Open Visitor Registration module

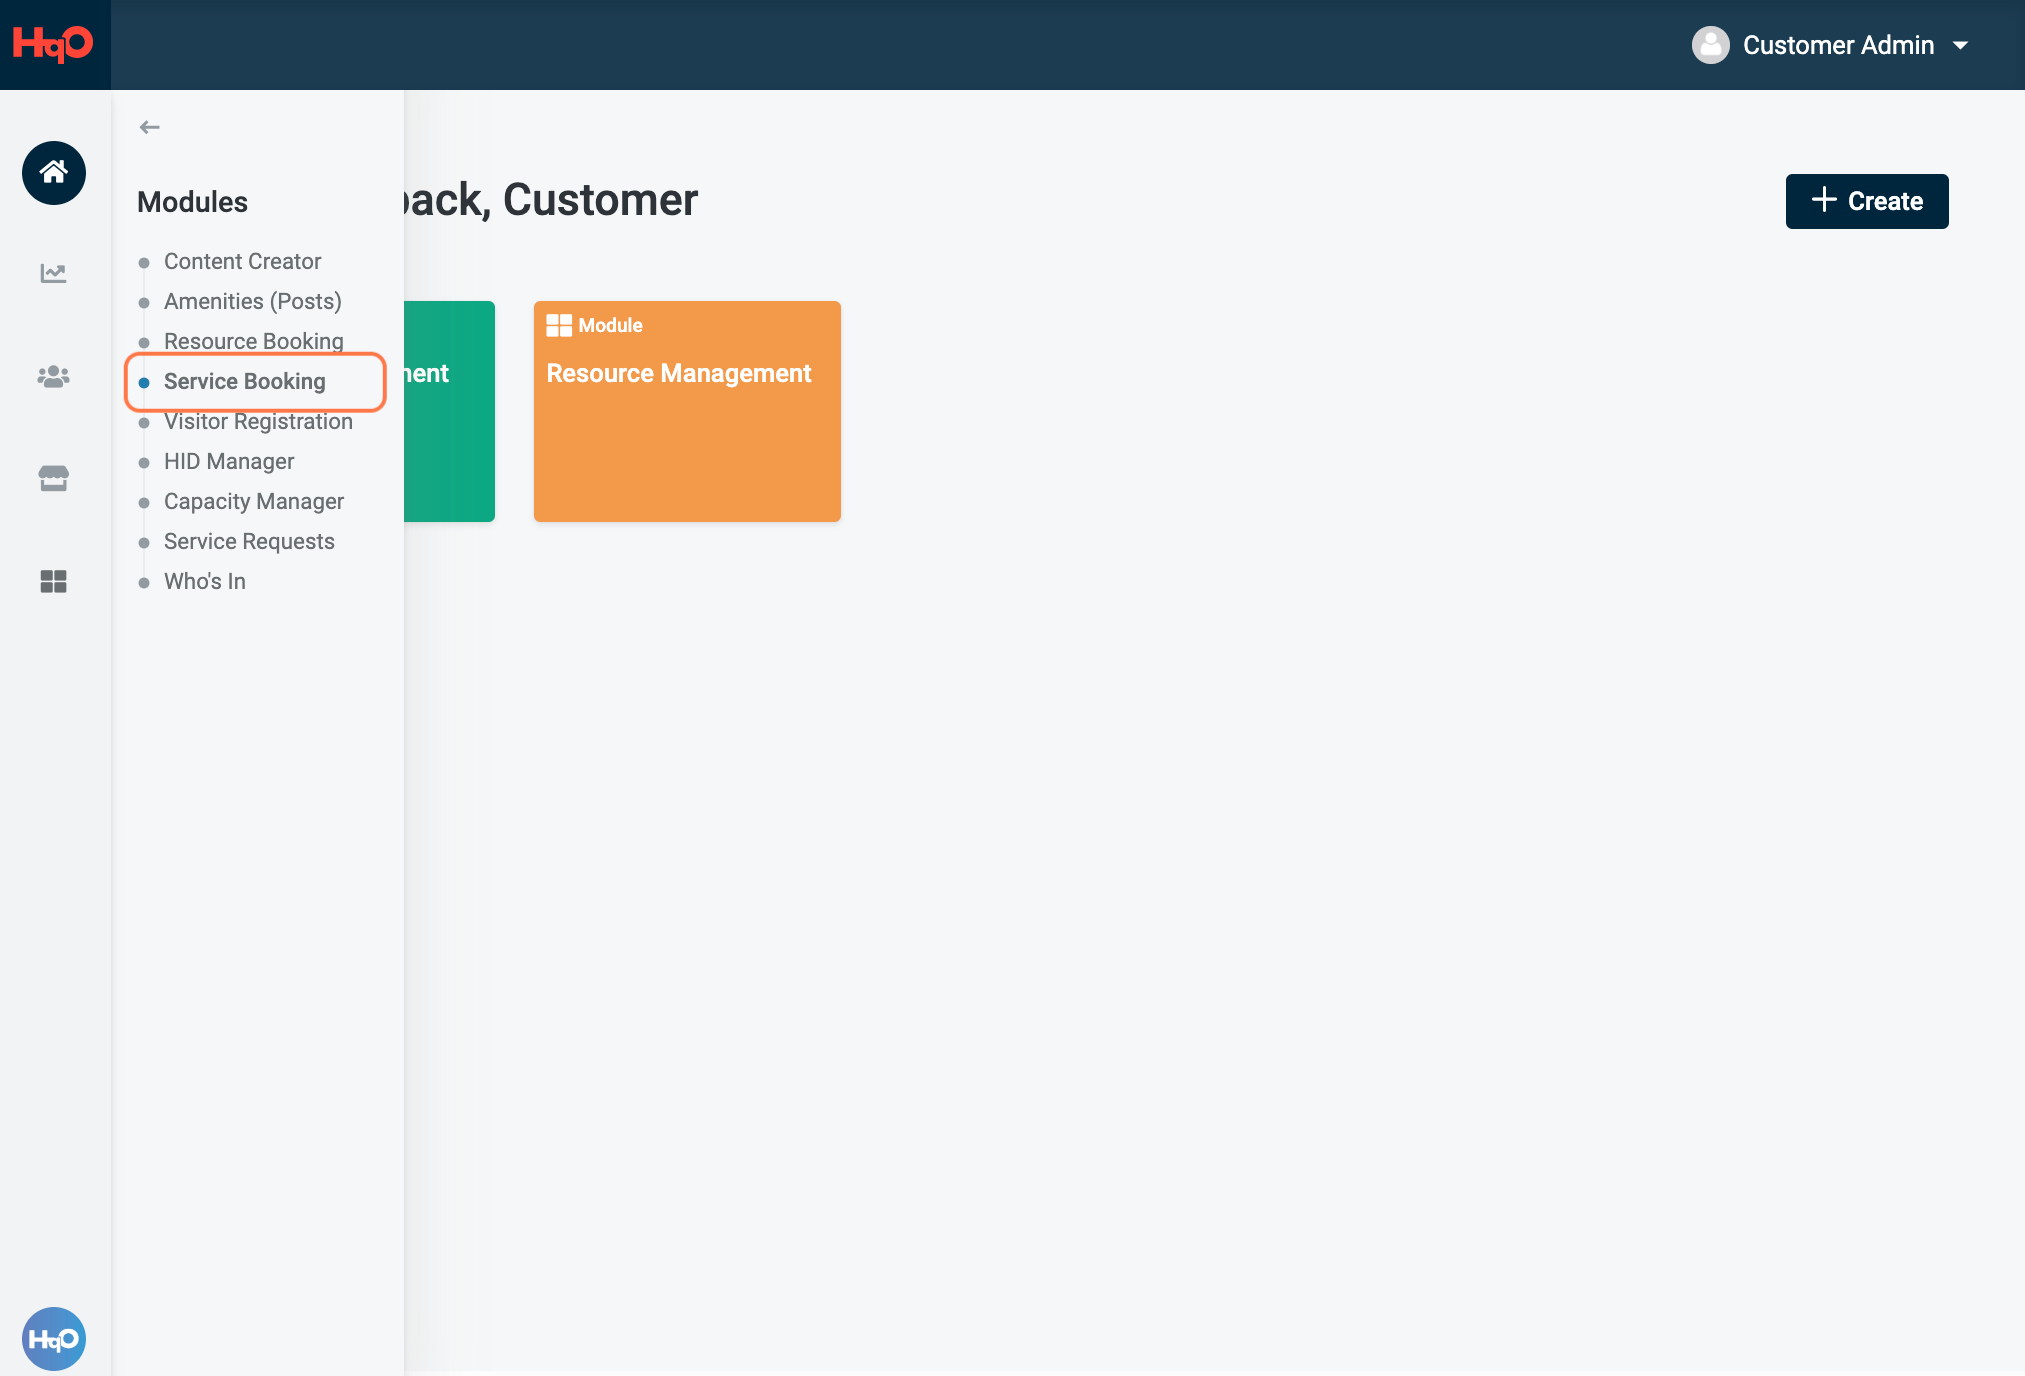tap(258, 421)
